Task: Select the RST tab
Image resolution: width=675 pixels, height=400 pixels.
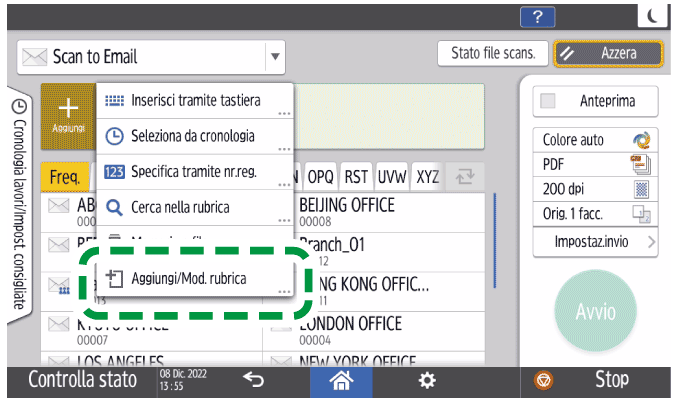Action: (356, 177)
